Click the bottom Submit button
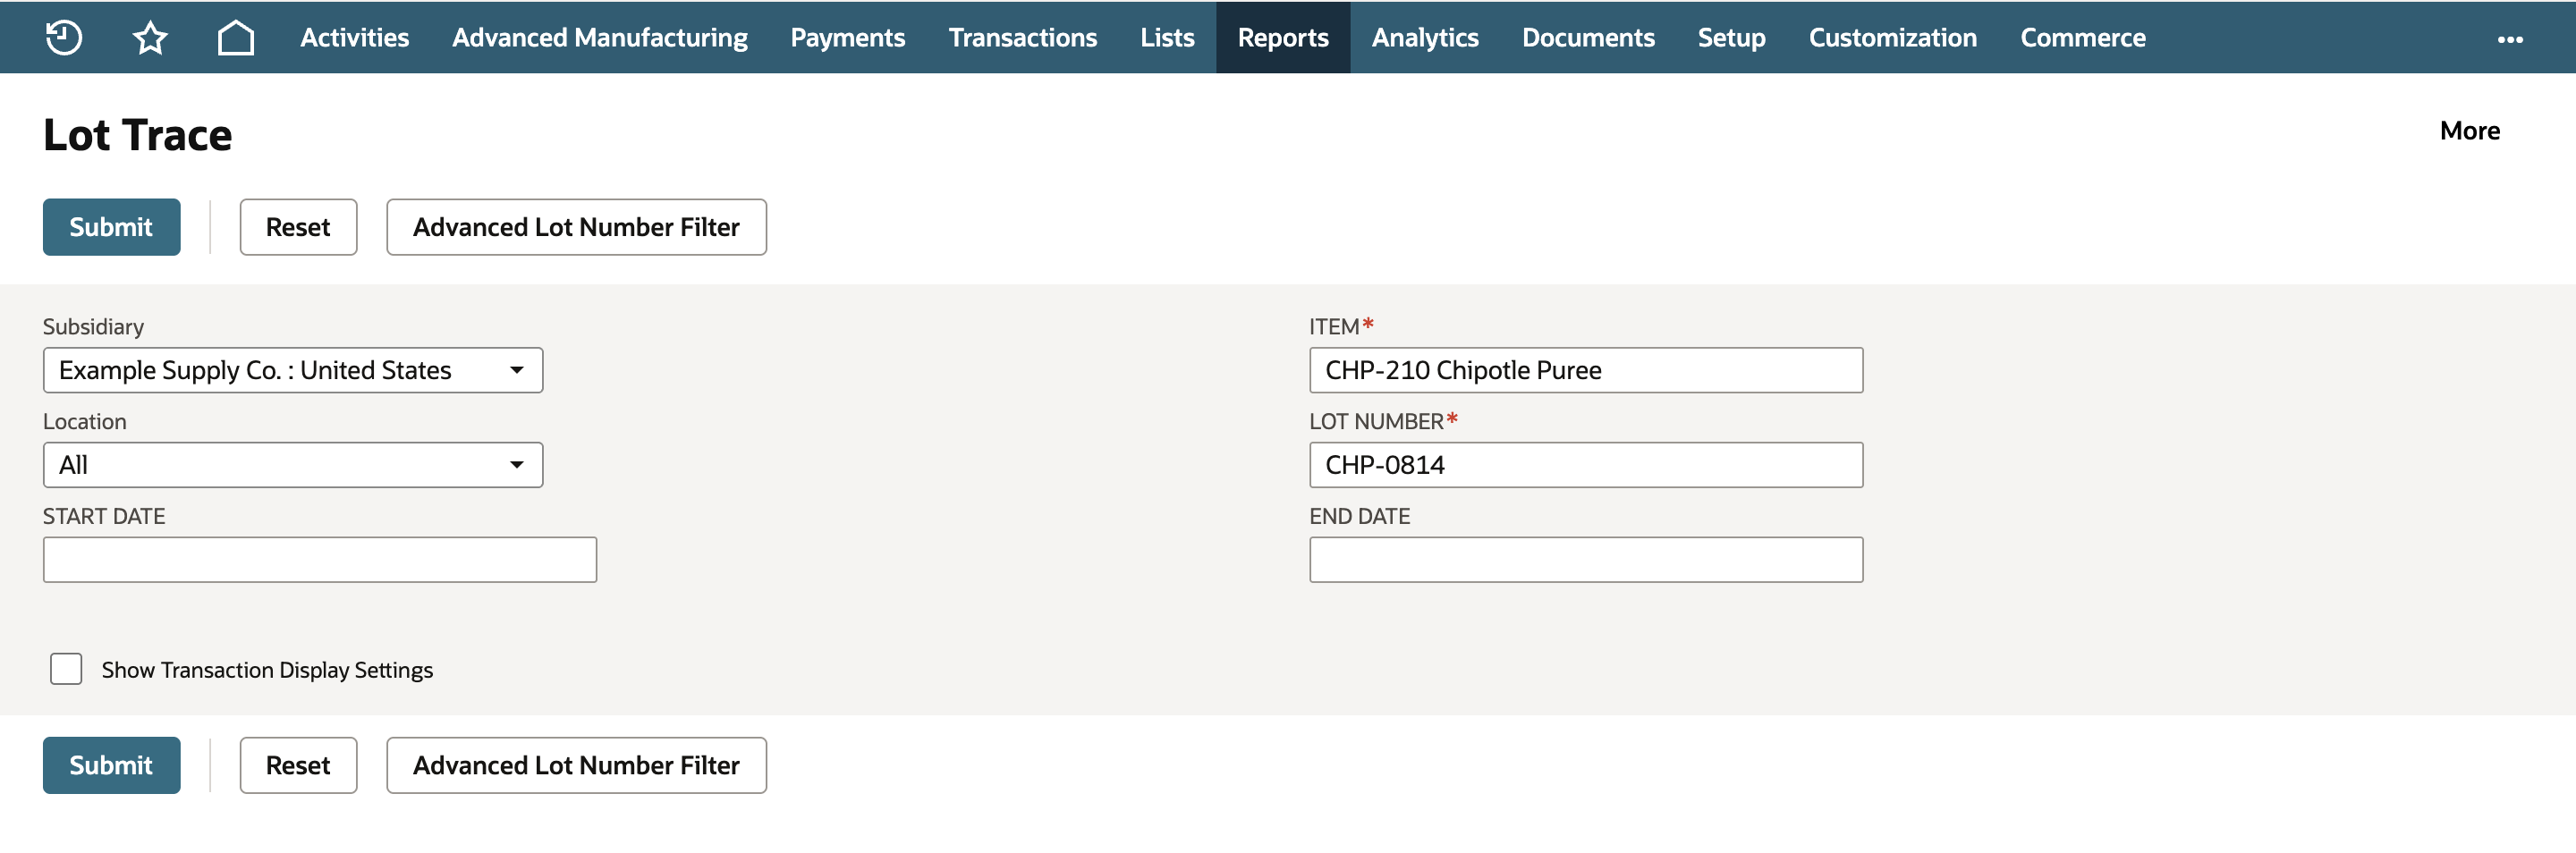 coord(111,765)
